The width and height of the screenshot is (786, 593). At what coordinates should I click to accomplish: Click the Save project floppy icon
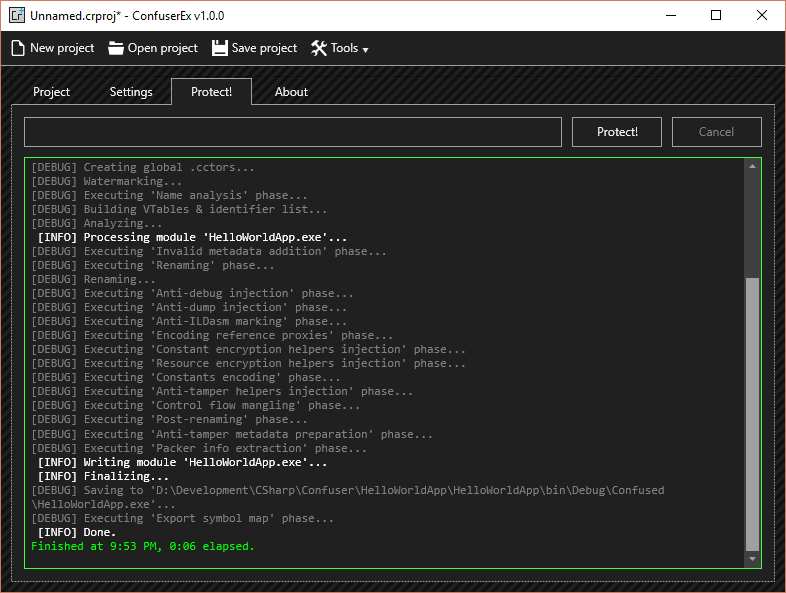coord(220,48)
